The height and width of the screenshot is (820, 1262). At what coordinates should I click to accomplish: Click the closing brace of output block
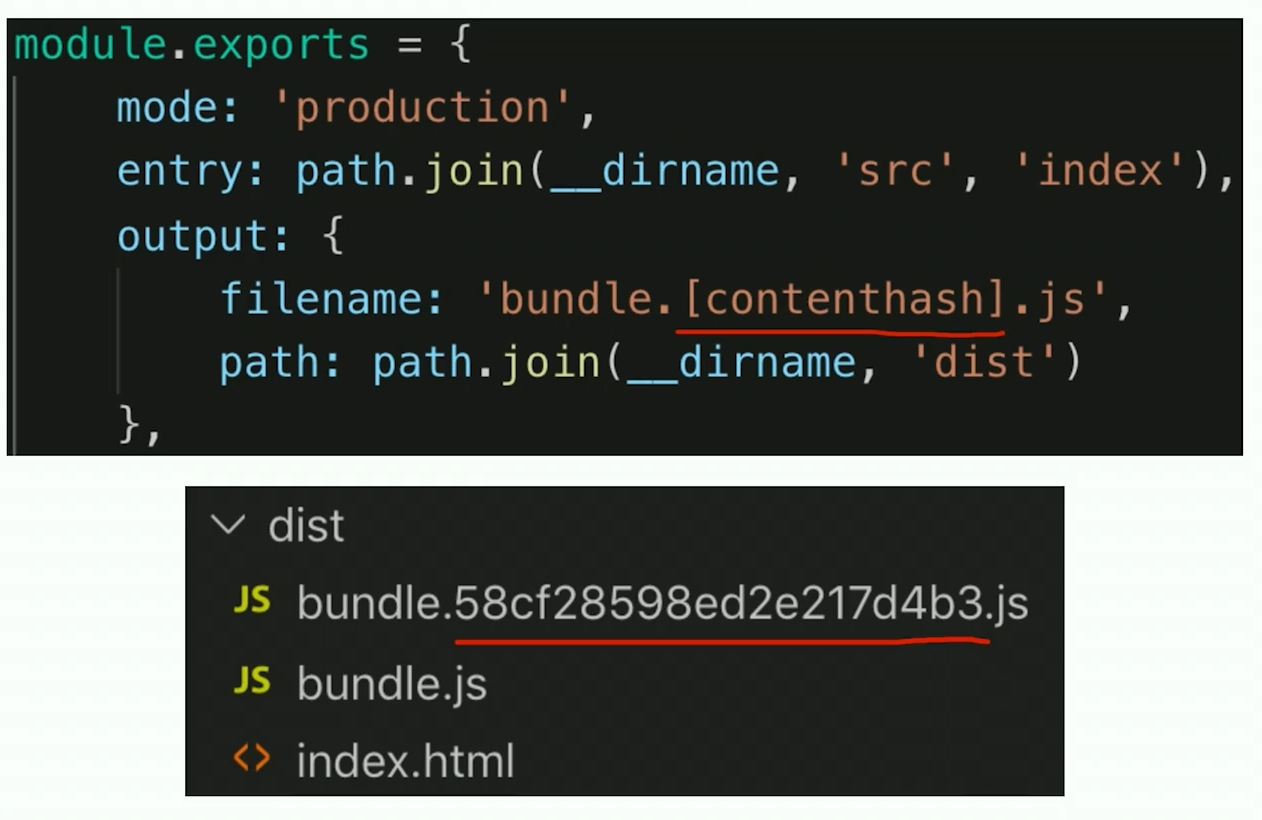(x=129, y=426)
